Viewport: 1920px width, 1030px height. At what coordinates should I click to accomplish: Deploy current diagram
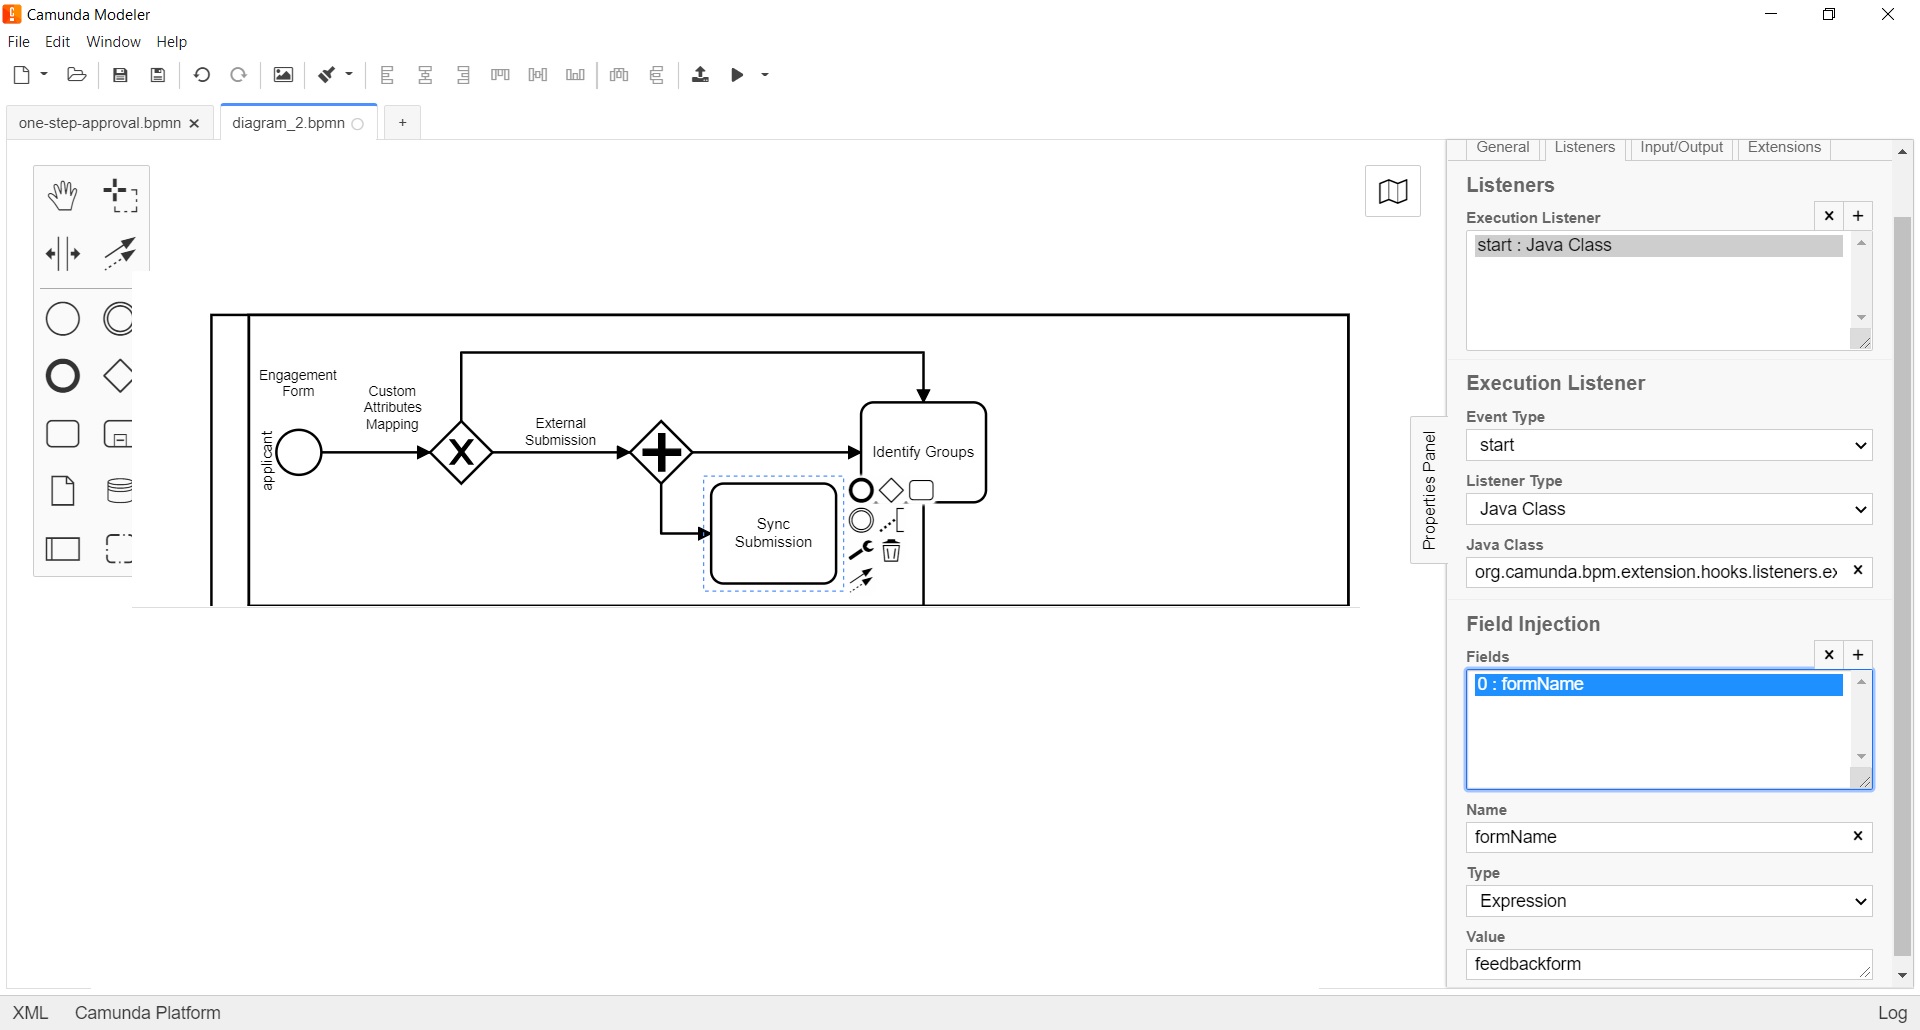coord(700,75)
